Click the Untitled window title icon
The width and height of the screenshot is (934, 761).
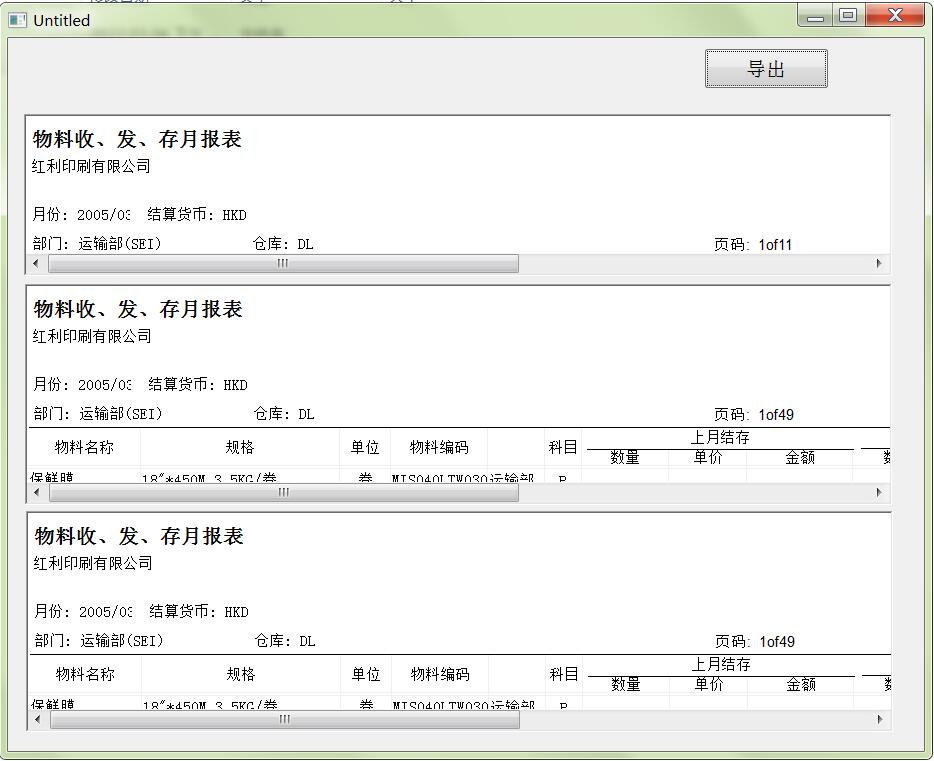click(x=17, y=20)
